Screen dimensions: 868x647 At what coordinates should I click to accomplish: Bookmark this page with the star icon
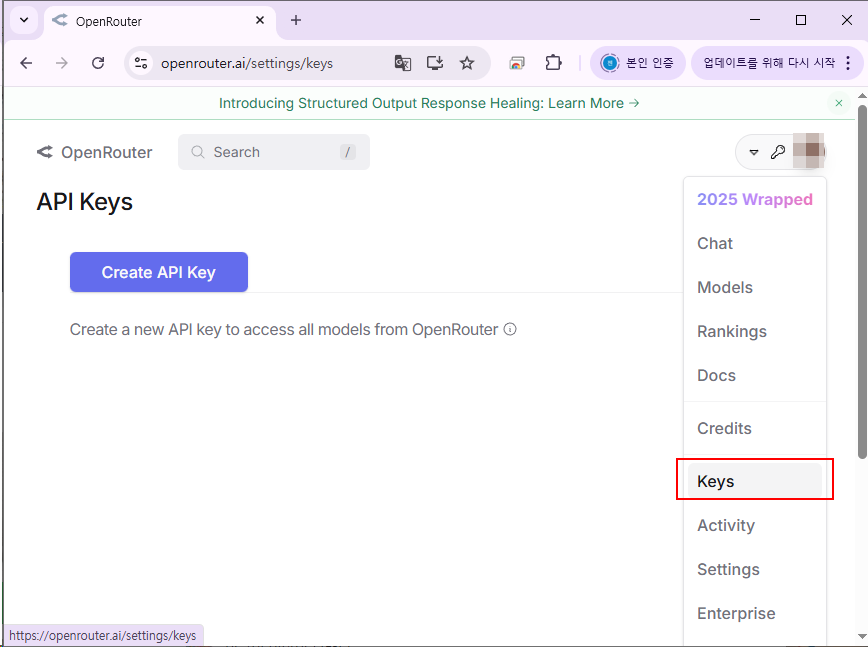[467, 63]
